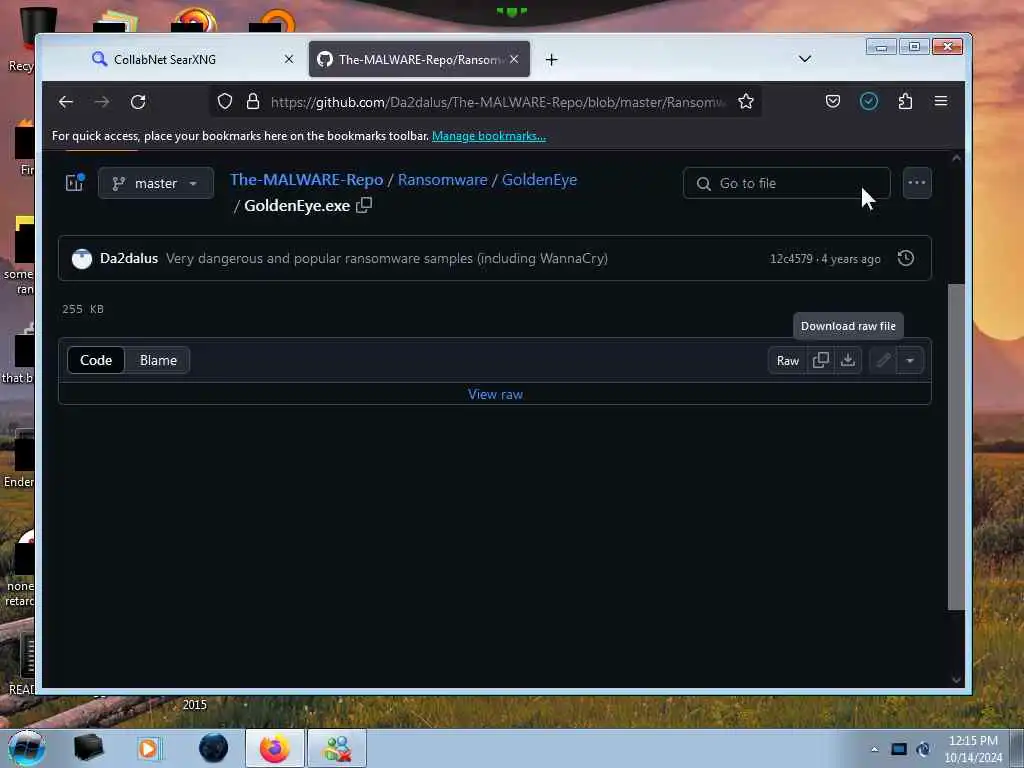The image size is (1024, 768).
Task: Open the shield tracking protection icon
Action: point(225,101)
